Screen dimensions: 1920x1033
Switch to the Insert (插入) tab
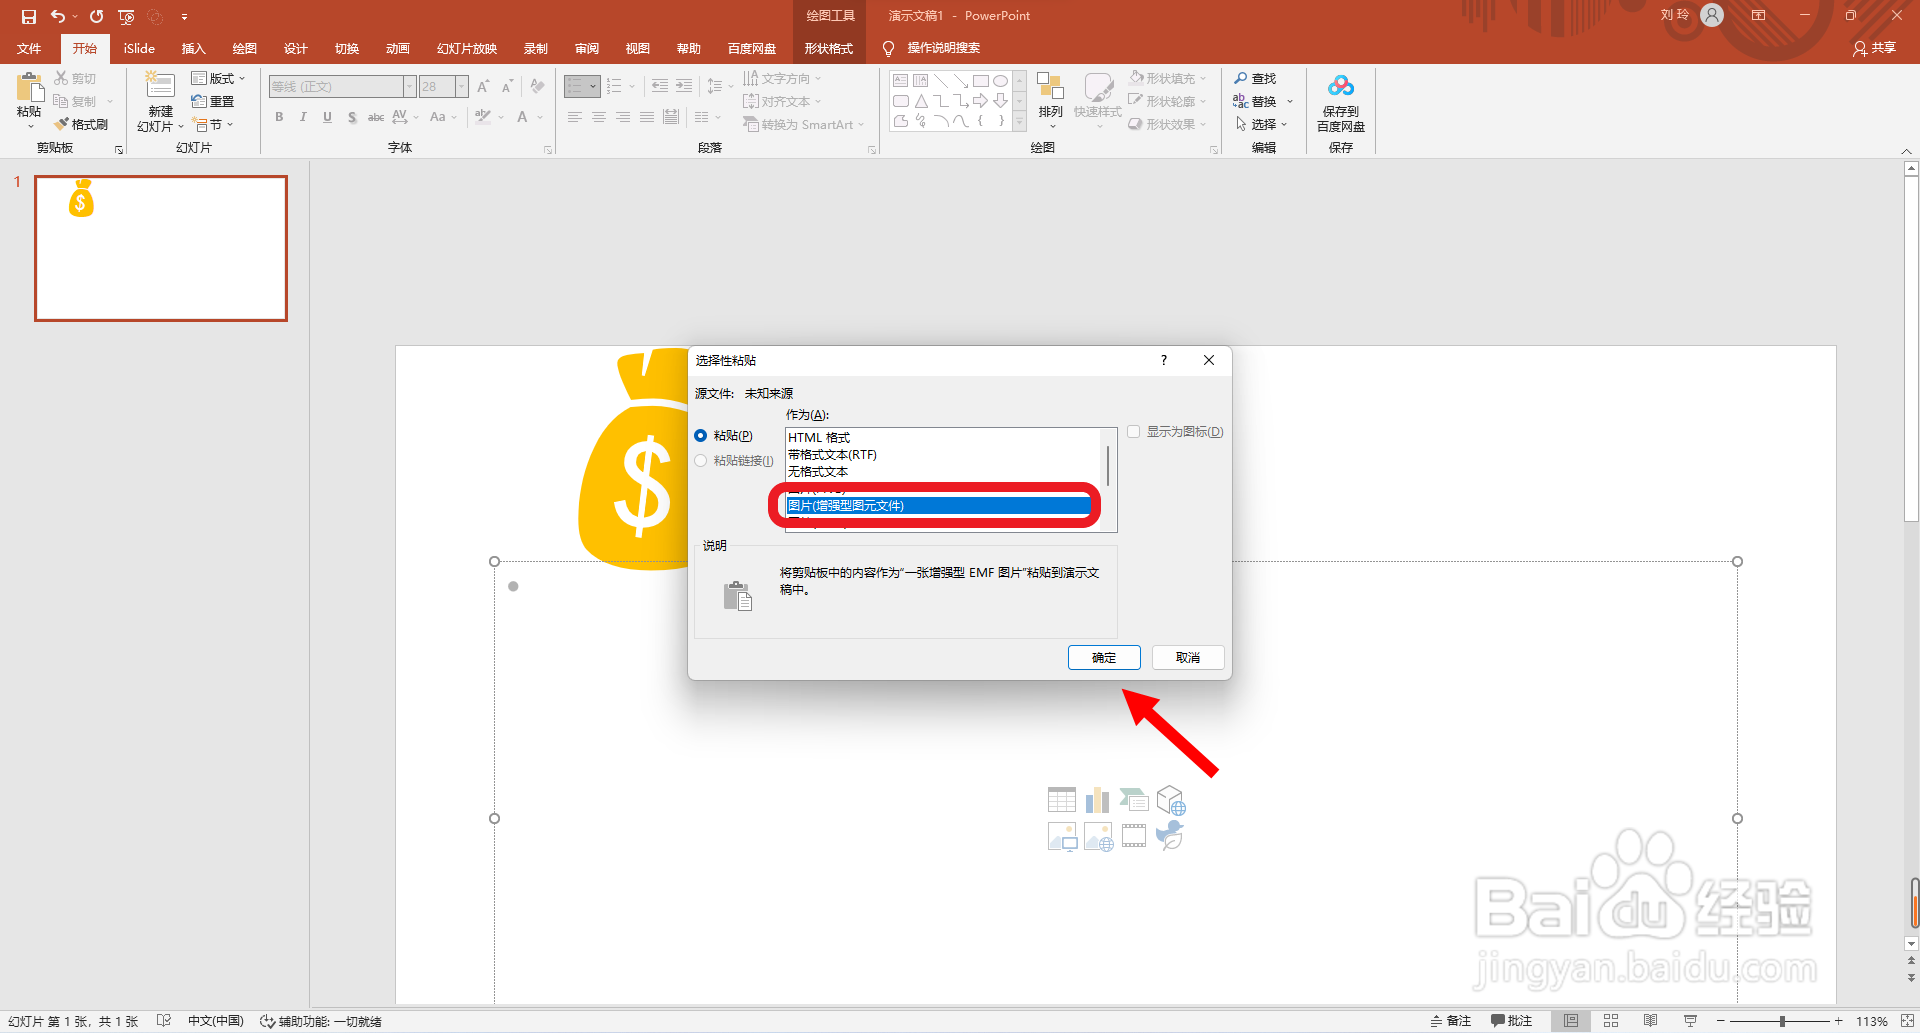[x=193, y=48]
